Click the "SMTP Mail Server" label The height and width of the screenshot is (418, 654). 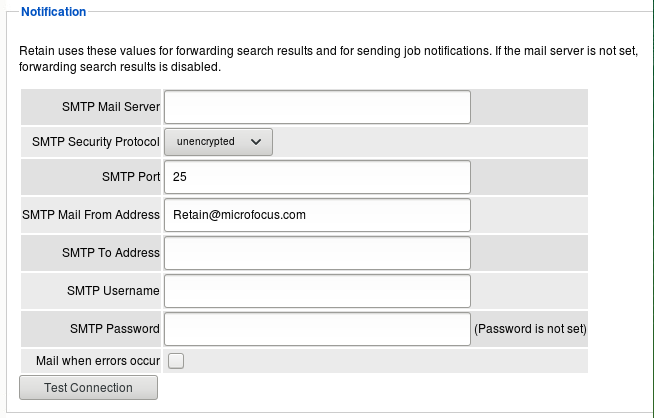click(109, 107)
